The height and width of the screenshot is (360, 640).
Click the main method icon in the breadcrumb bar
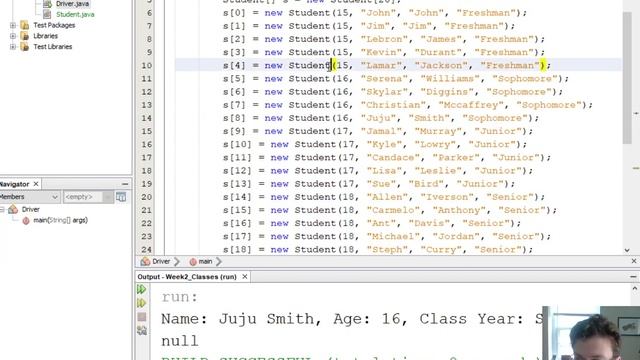pyautogui.click(x=193, y=262)
